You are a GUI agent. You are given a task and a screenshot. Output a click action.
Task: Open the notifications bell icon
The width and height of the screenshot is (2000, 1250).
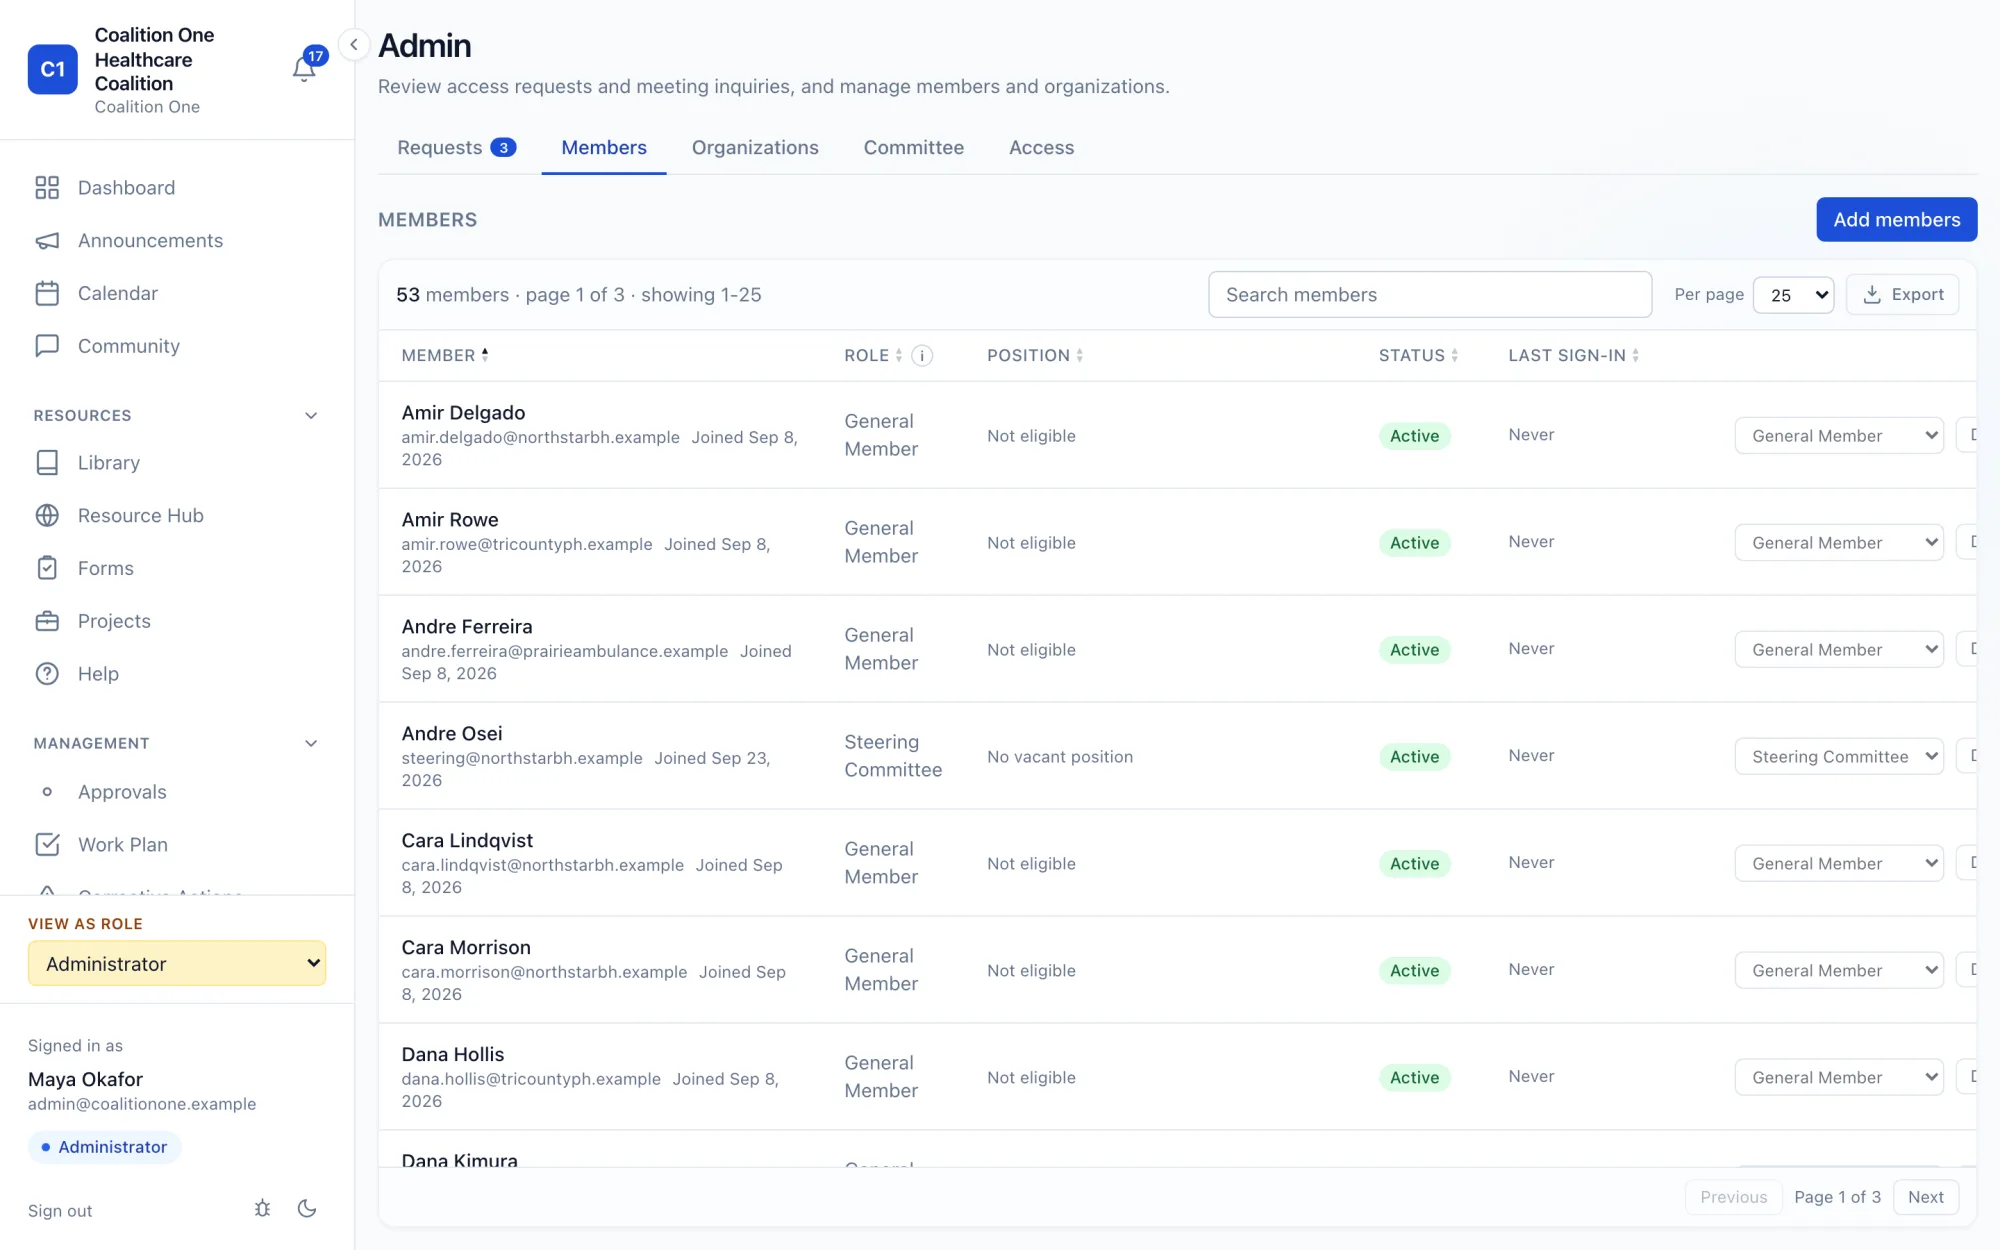[304, 69]
